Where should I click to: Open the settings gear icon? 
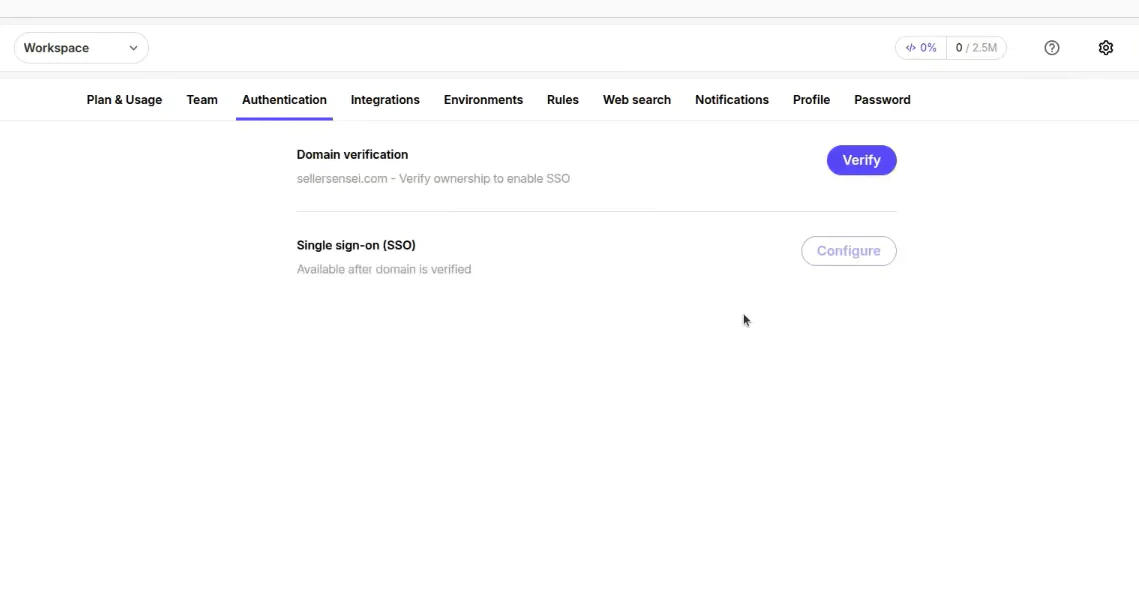pos(1106,48)
